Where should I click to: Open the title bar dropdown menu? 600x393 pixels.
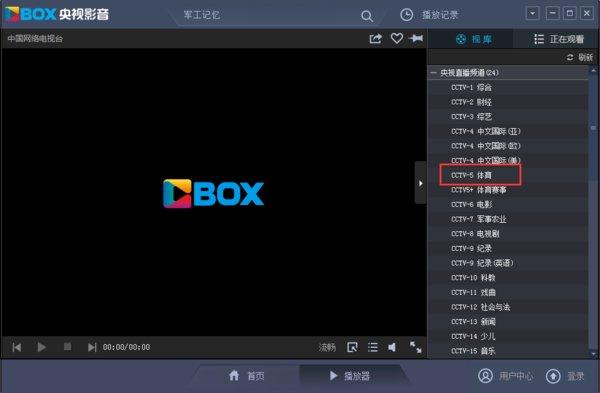pos(532,14)
